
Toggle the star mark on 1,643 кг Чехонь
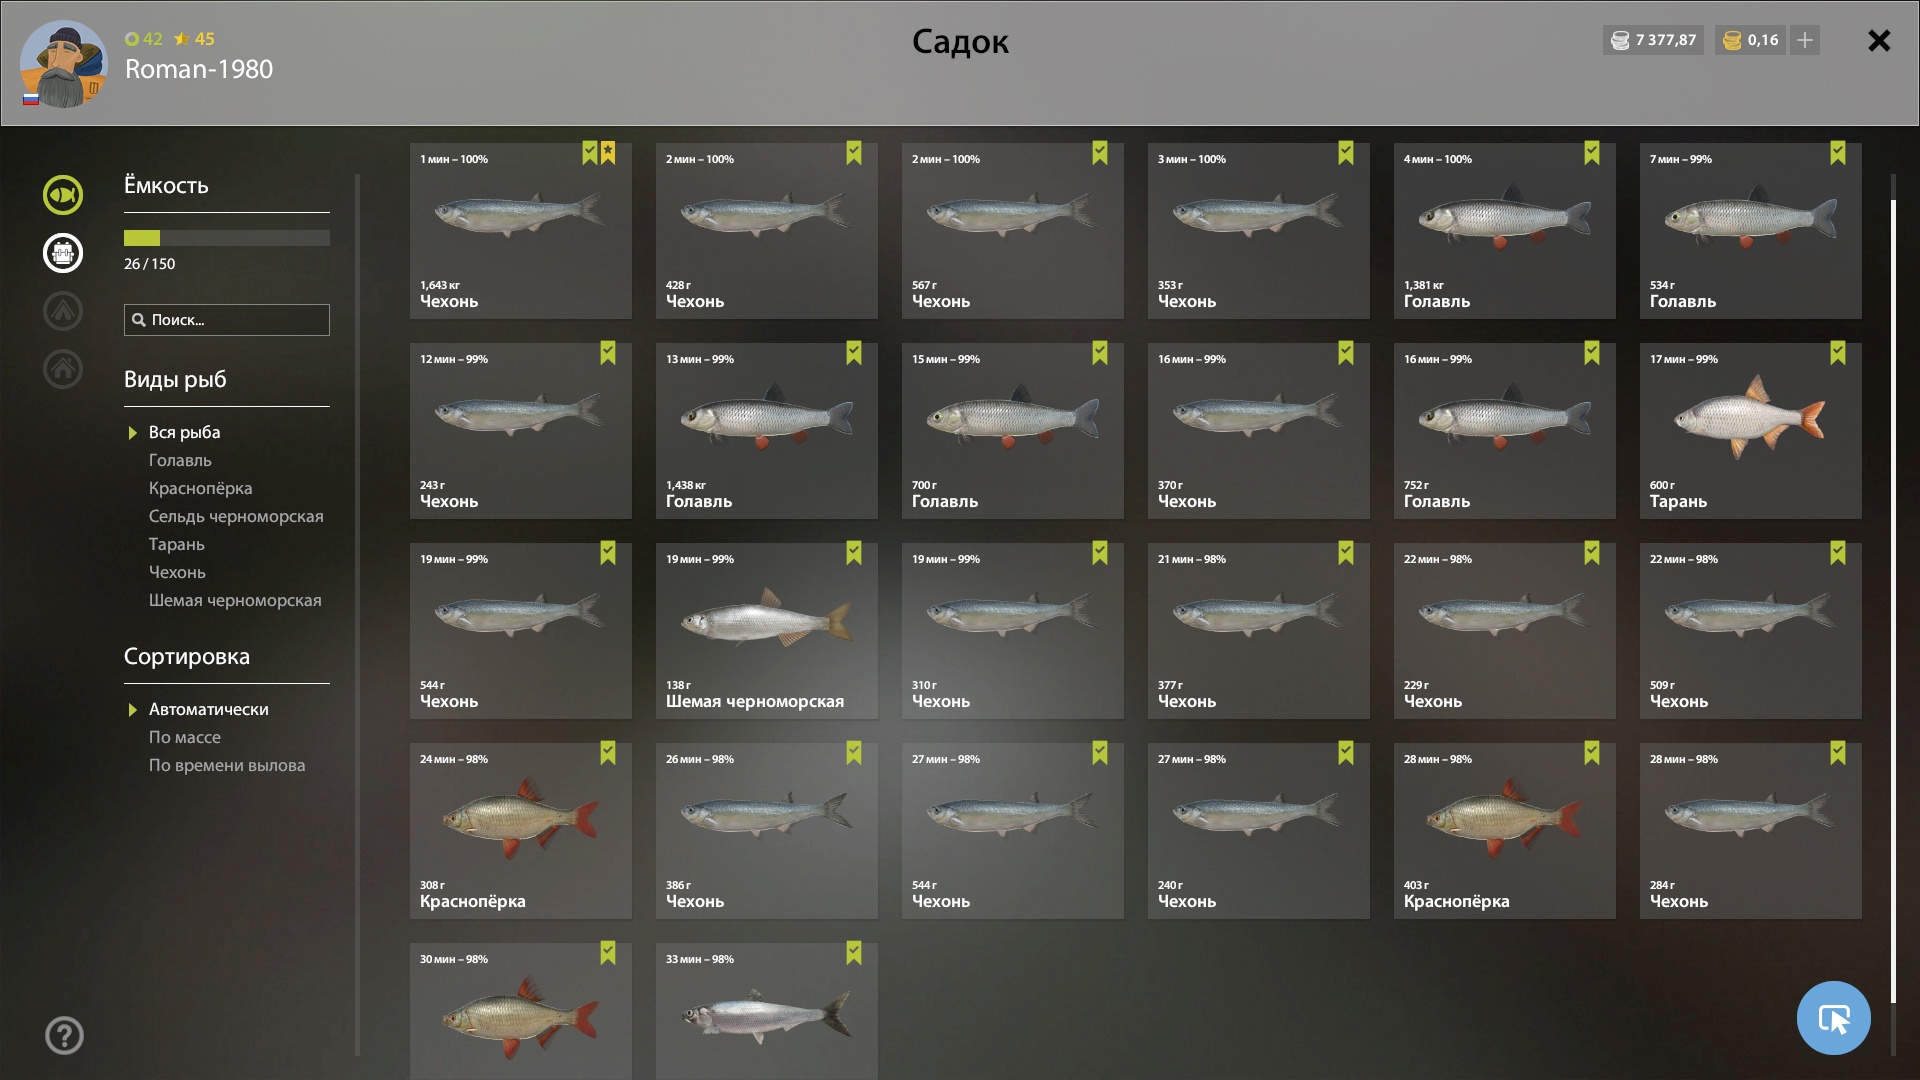click(608, 153)
